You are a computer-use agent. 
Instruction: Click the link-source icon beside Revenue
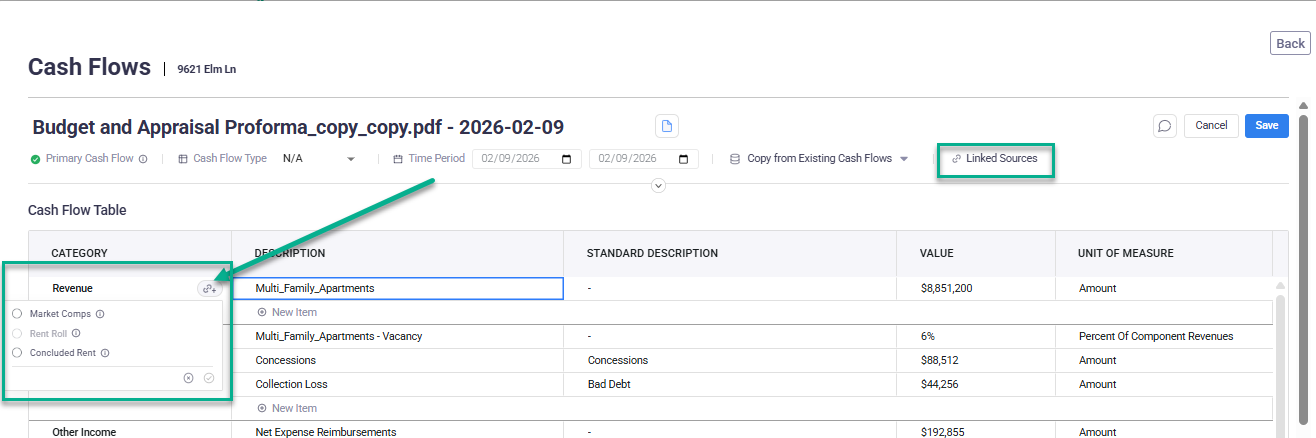click(209, 289)
